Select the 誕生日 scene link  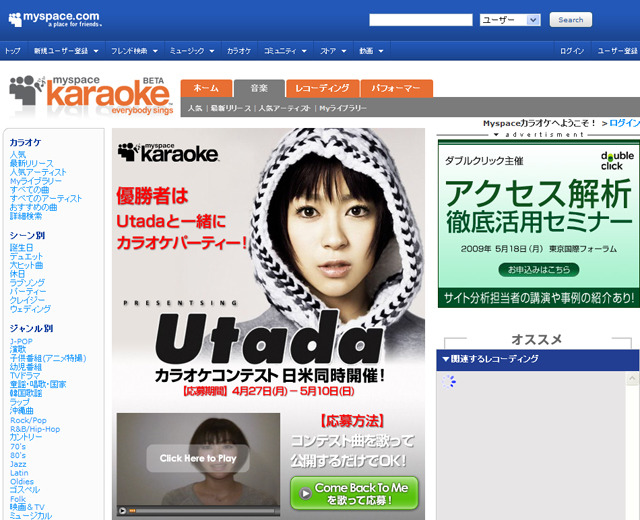pyautogui.click(x=21, y=248)
